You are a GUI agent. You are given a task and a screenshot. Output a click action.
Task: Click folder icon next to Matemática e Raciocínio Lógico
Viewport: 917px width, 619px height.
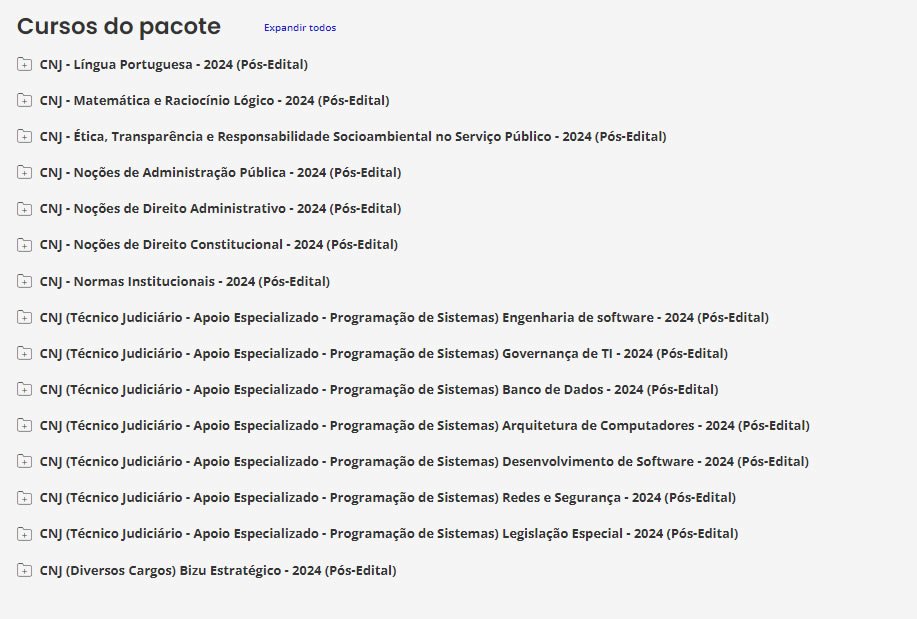[24, 101]
